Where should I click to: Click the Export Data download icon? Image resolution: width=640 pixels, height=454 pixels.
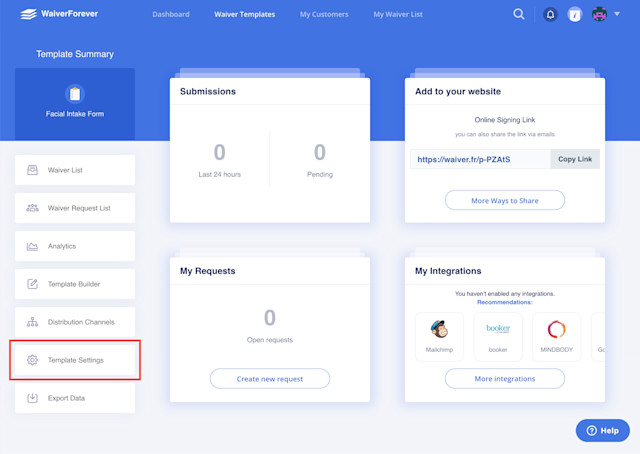pyautogui.click(x=32, y=398)
